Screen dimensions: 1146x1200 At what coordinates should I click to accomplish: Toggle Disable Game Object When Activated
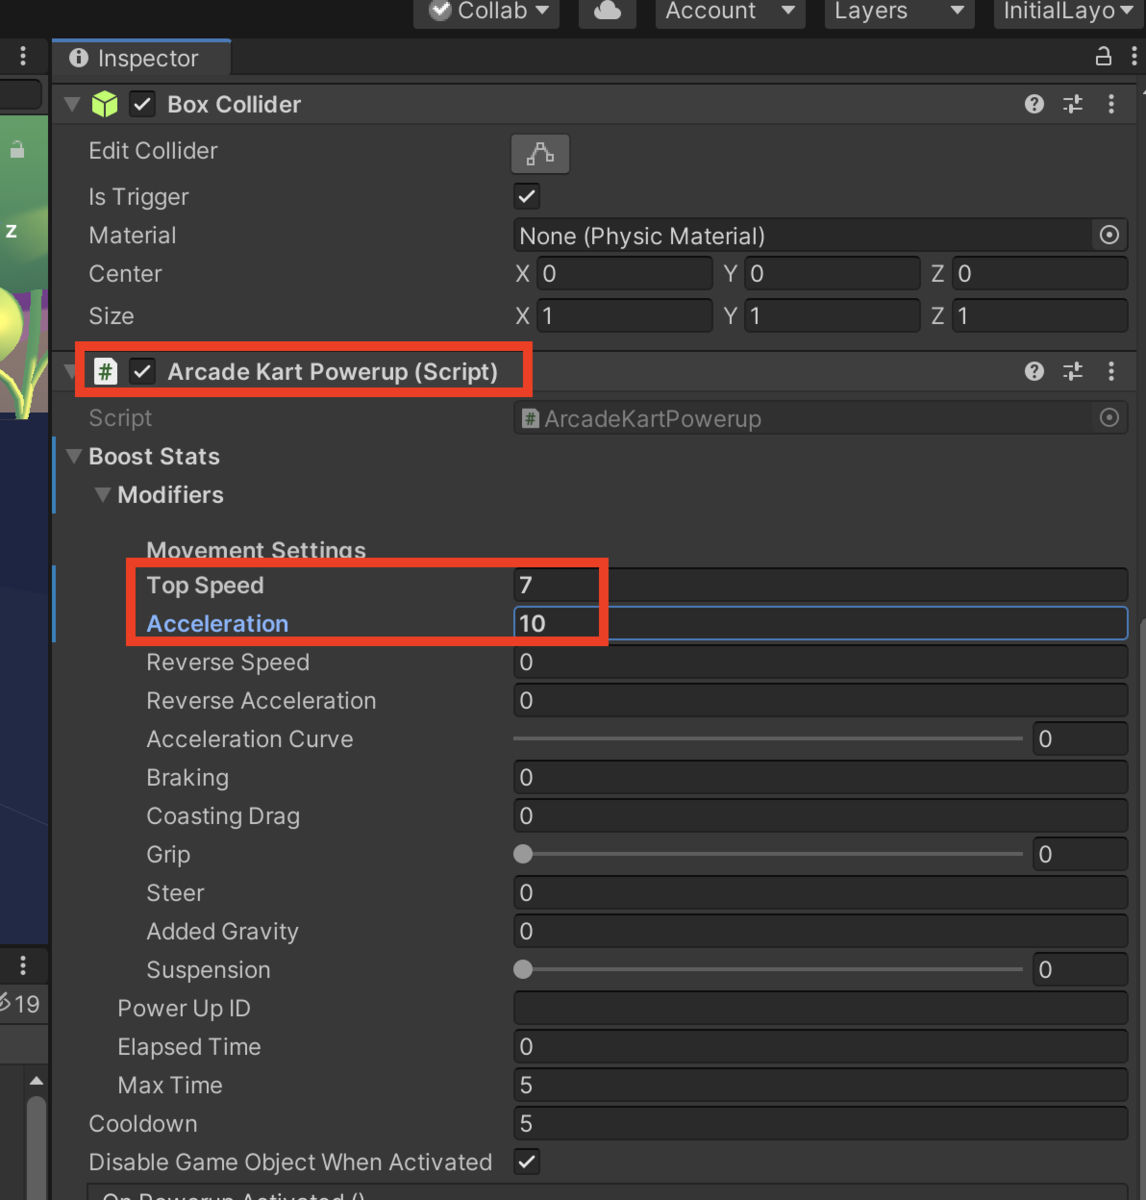527,1161
